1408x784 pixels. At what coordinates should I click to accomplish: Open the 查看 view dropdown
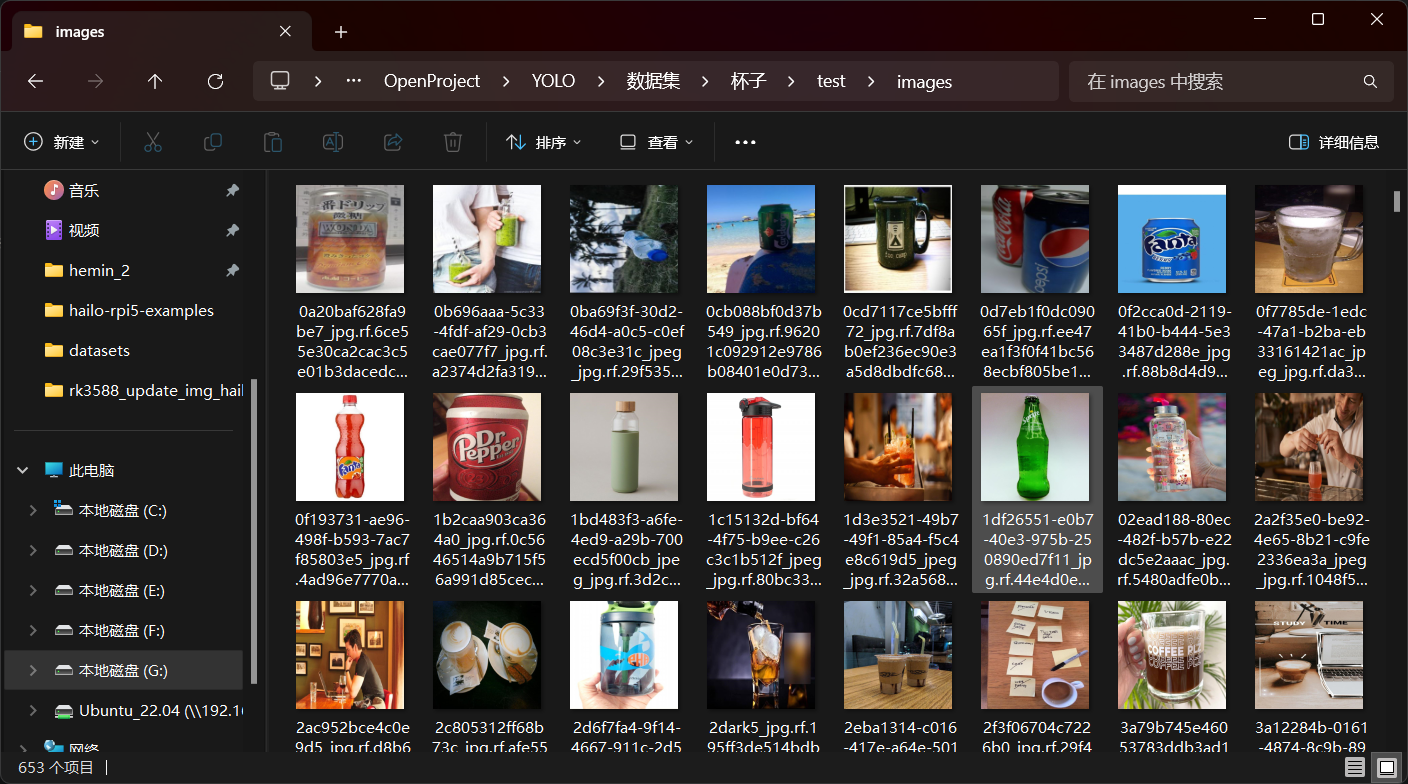tap(656, 142)
